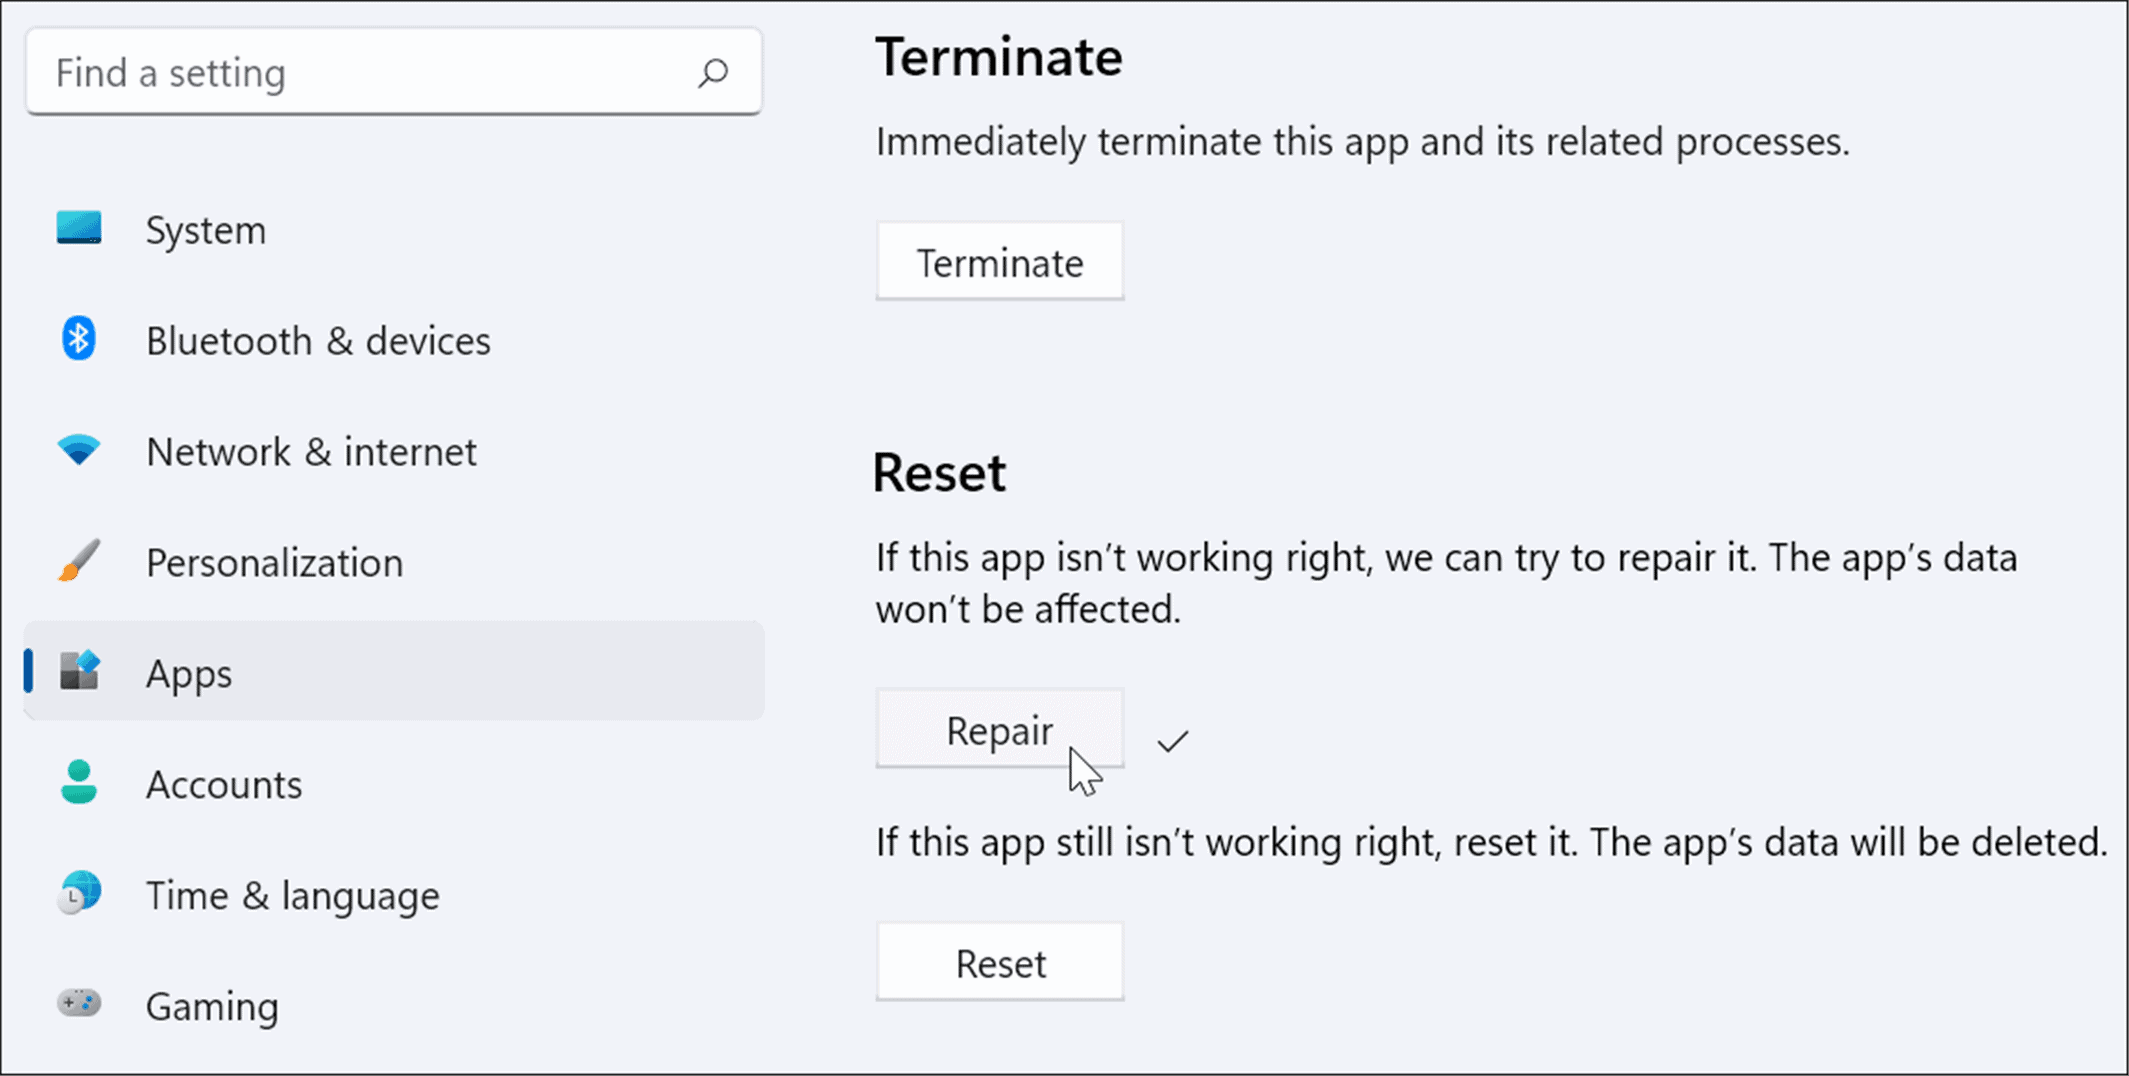
Task: Select the System icon in the sidebar
Action: [x=76, y=229]
